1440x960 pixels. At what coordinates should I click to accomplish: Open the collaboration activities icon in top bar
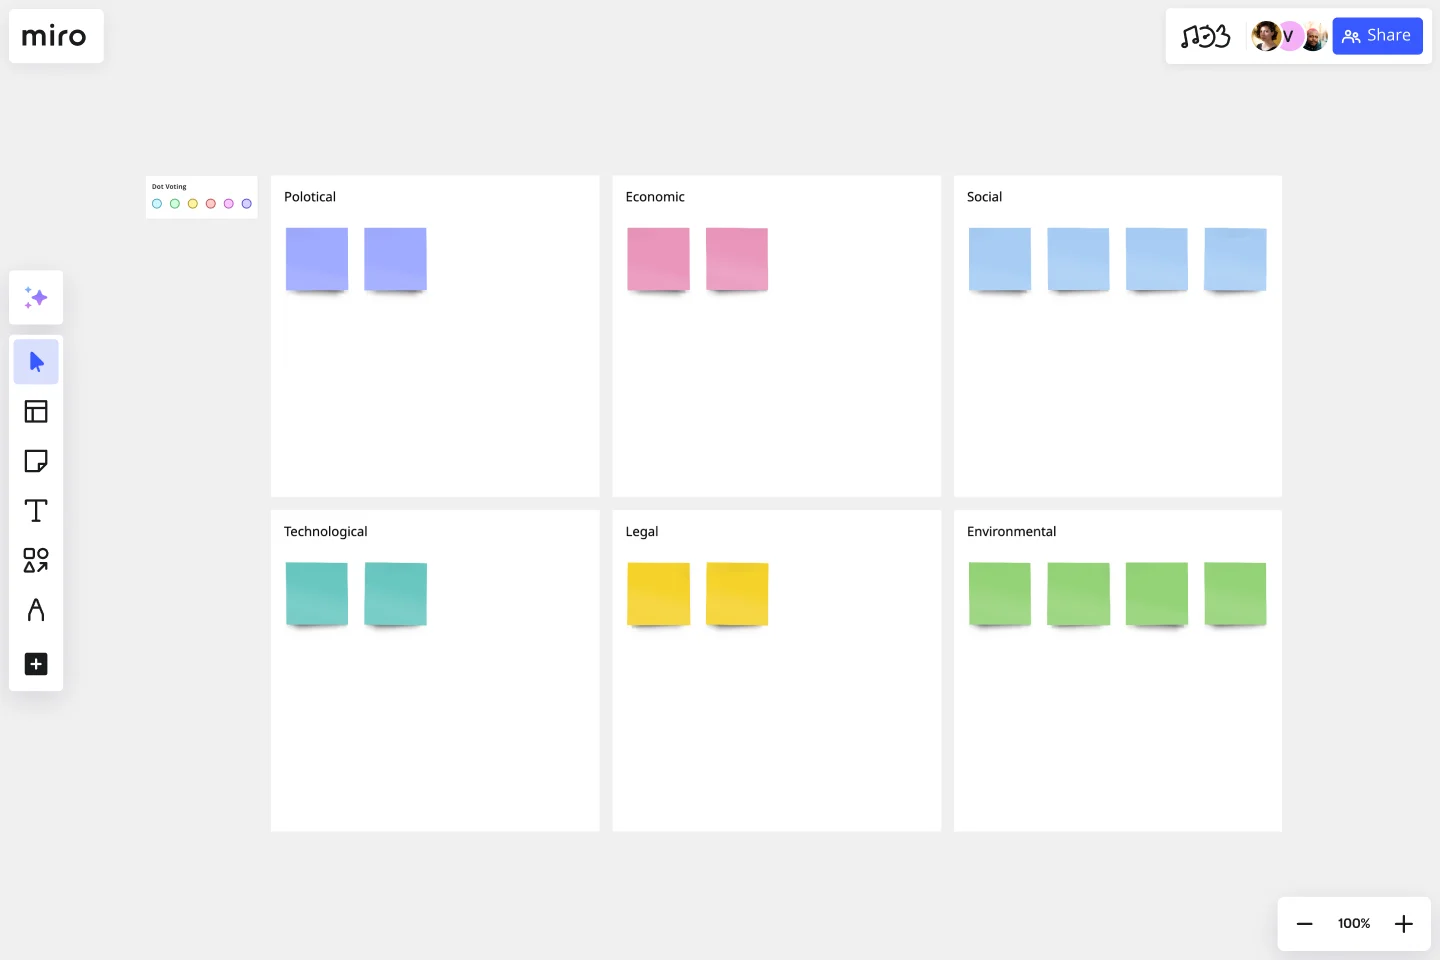coord(1205,37)
